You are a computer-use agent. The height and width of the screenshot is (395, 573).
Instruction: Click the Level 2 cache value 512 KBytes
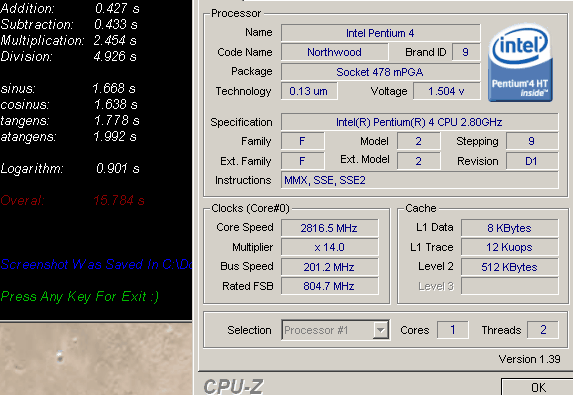pos(509,267)
